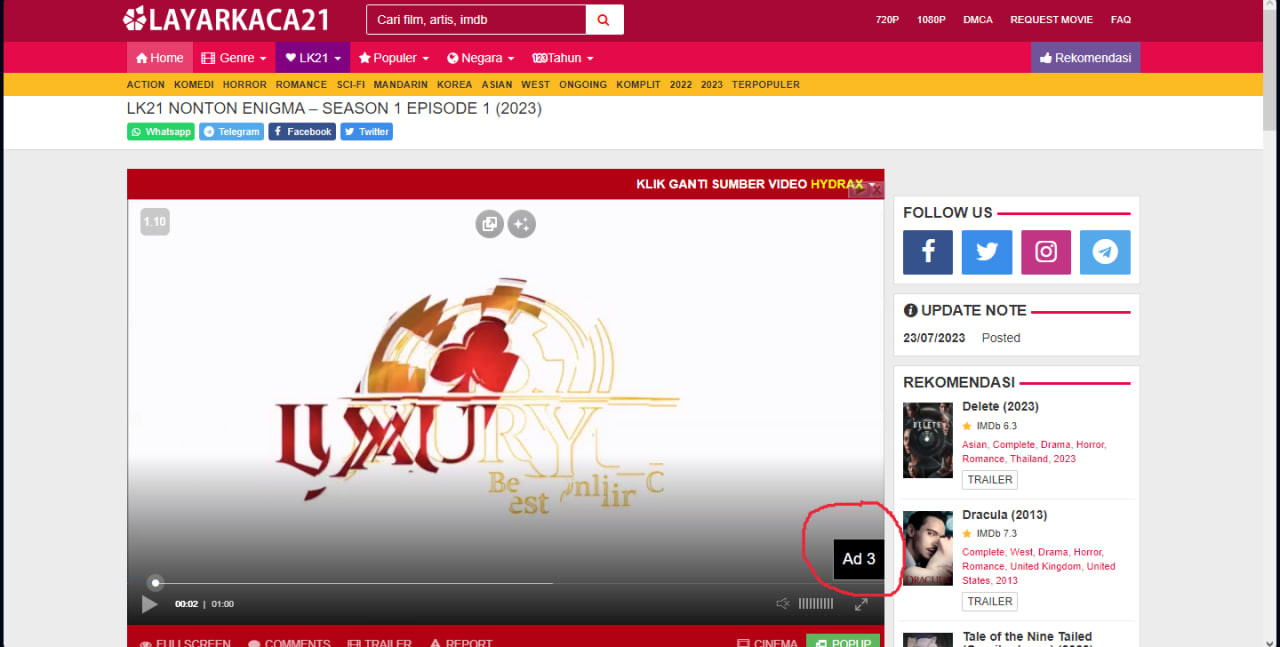The image size is (1280, 647).
Task: Select the HORROR category link
Action: coord(244,85)
